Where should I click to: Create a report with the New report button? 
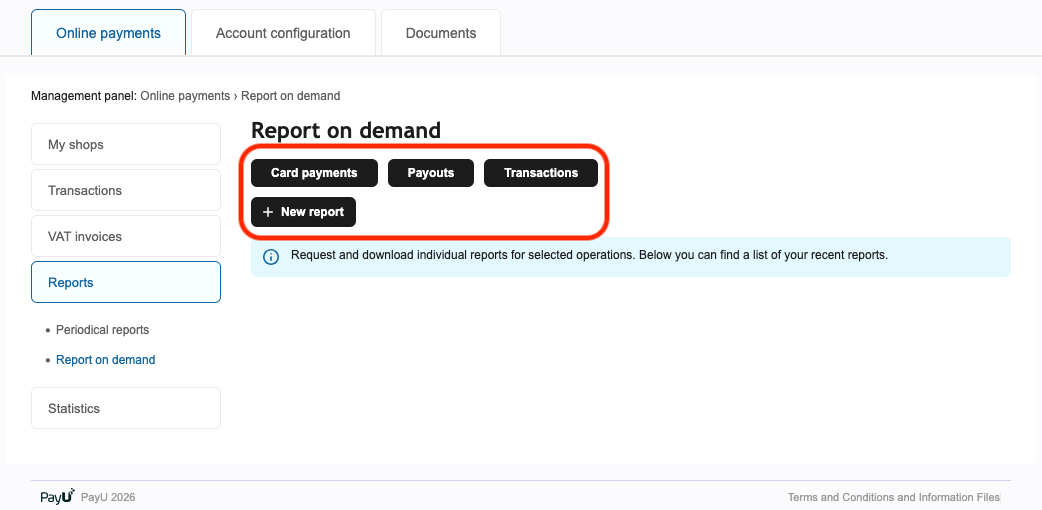tap(303, 212)
